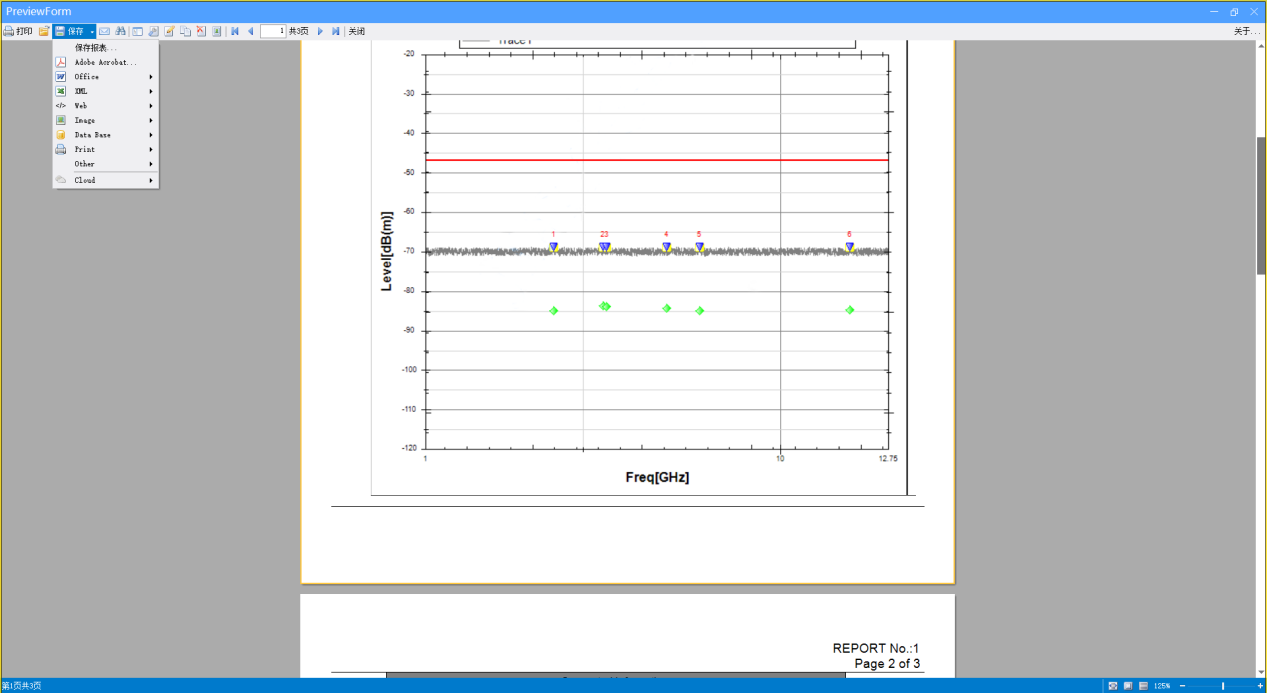Expand the Data Base submenu arrow

pyautogui.click(x=152, y=135)
